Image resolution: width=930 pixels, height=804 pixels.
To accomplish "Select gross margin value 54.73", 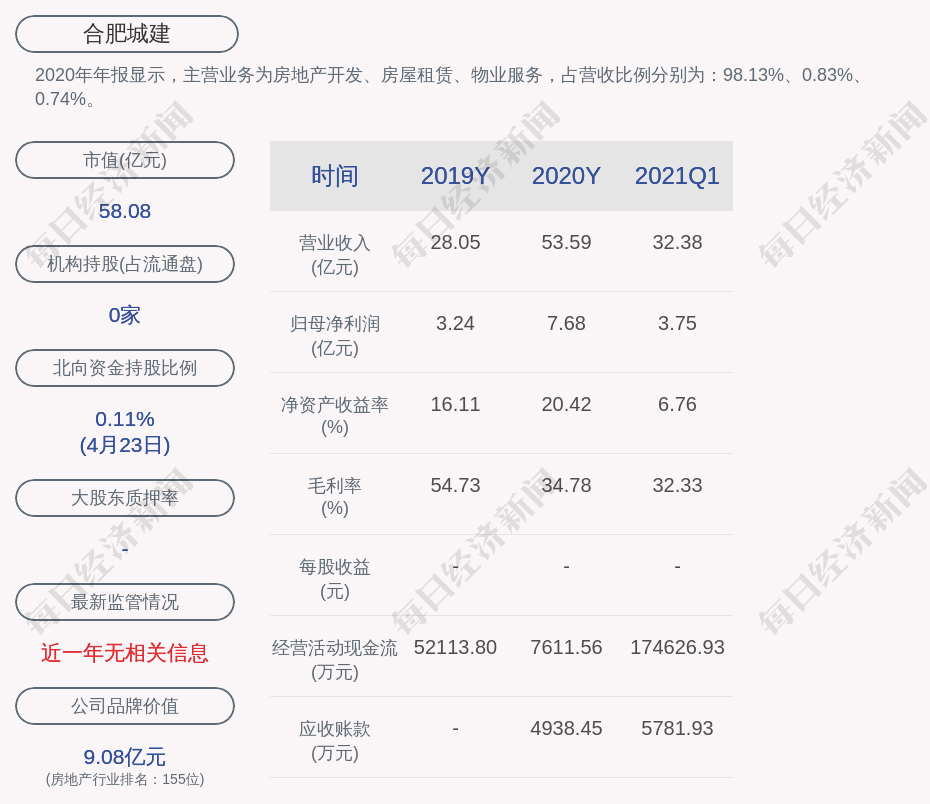I will [455, 485].
